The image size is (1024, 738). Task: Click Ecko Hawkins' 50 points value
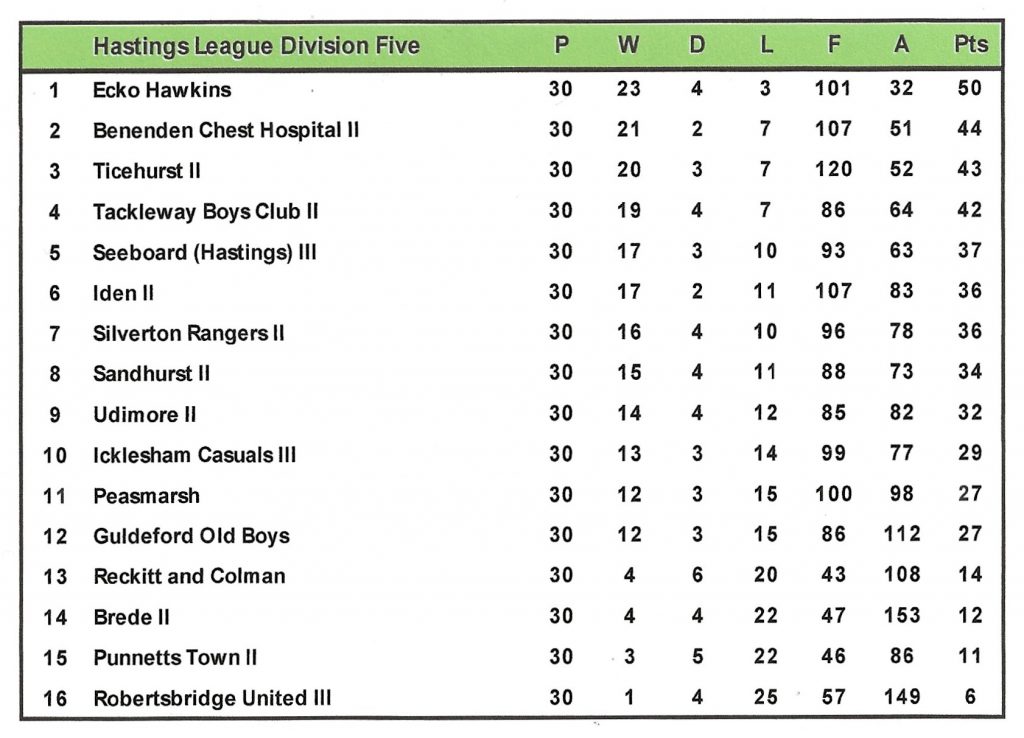pyautogui.click(x=969, y=88)
